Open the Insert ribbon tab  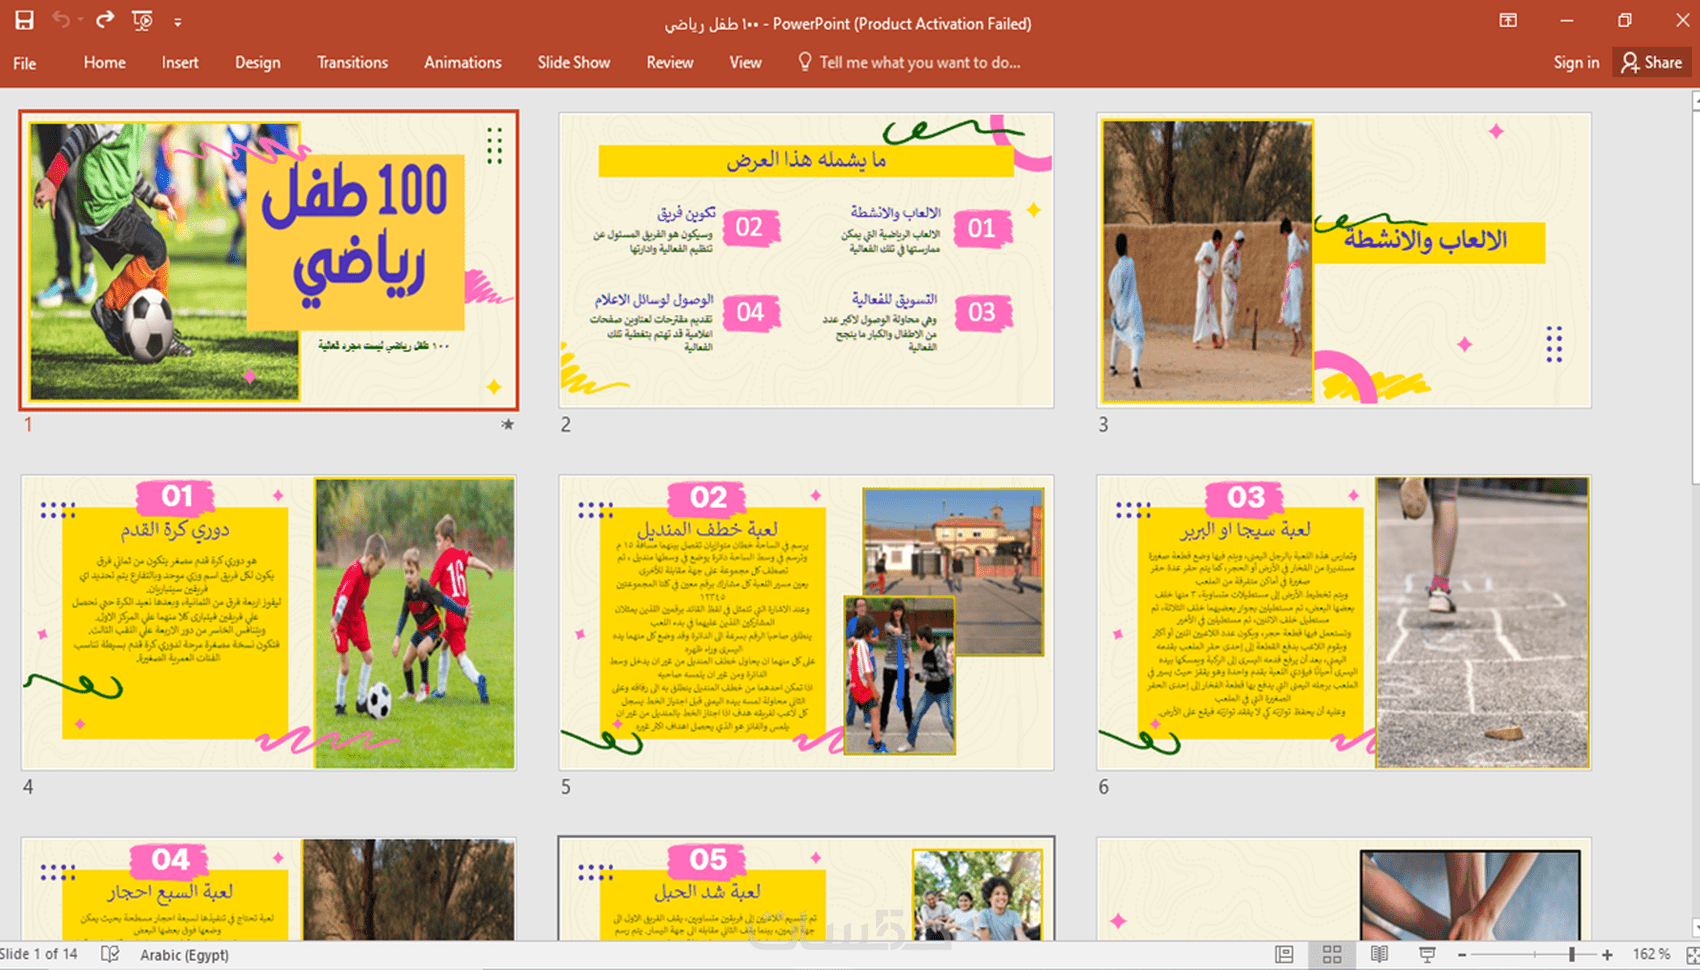(x=180, y=62)
